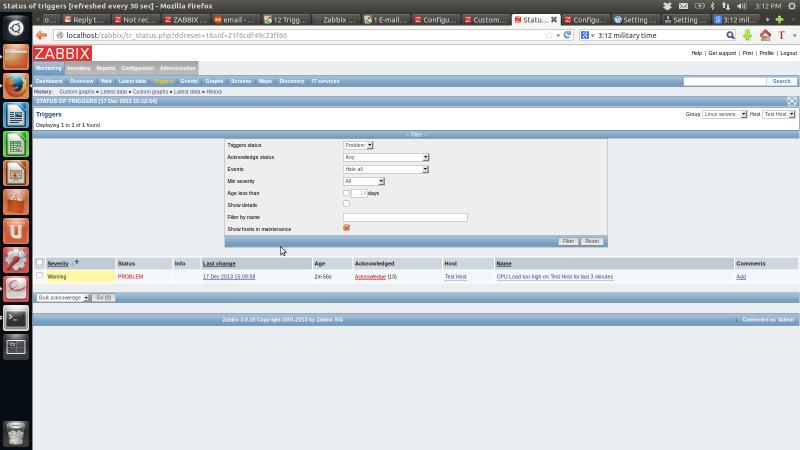Viewport: 800px width, 450px height.
Task: Open the Graphs submenu item
Action: point(214,81)
